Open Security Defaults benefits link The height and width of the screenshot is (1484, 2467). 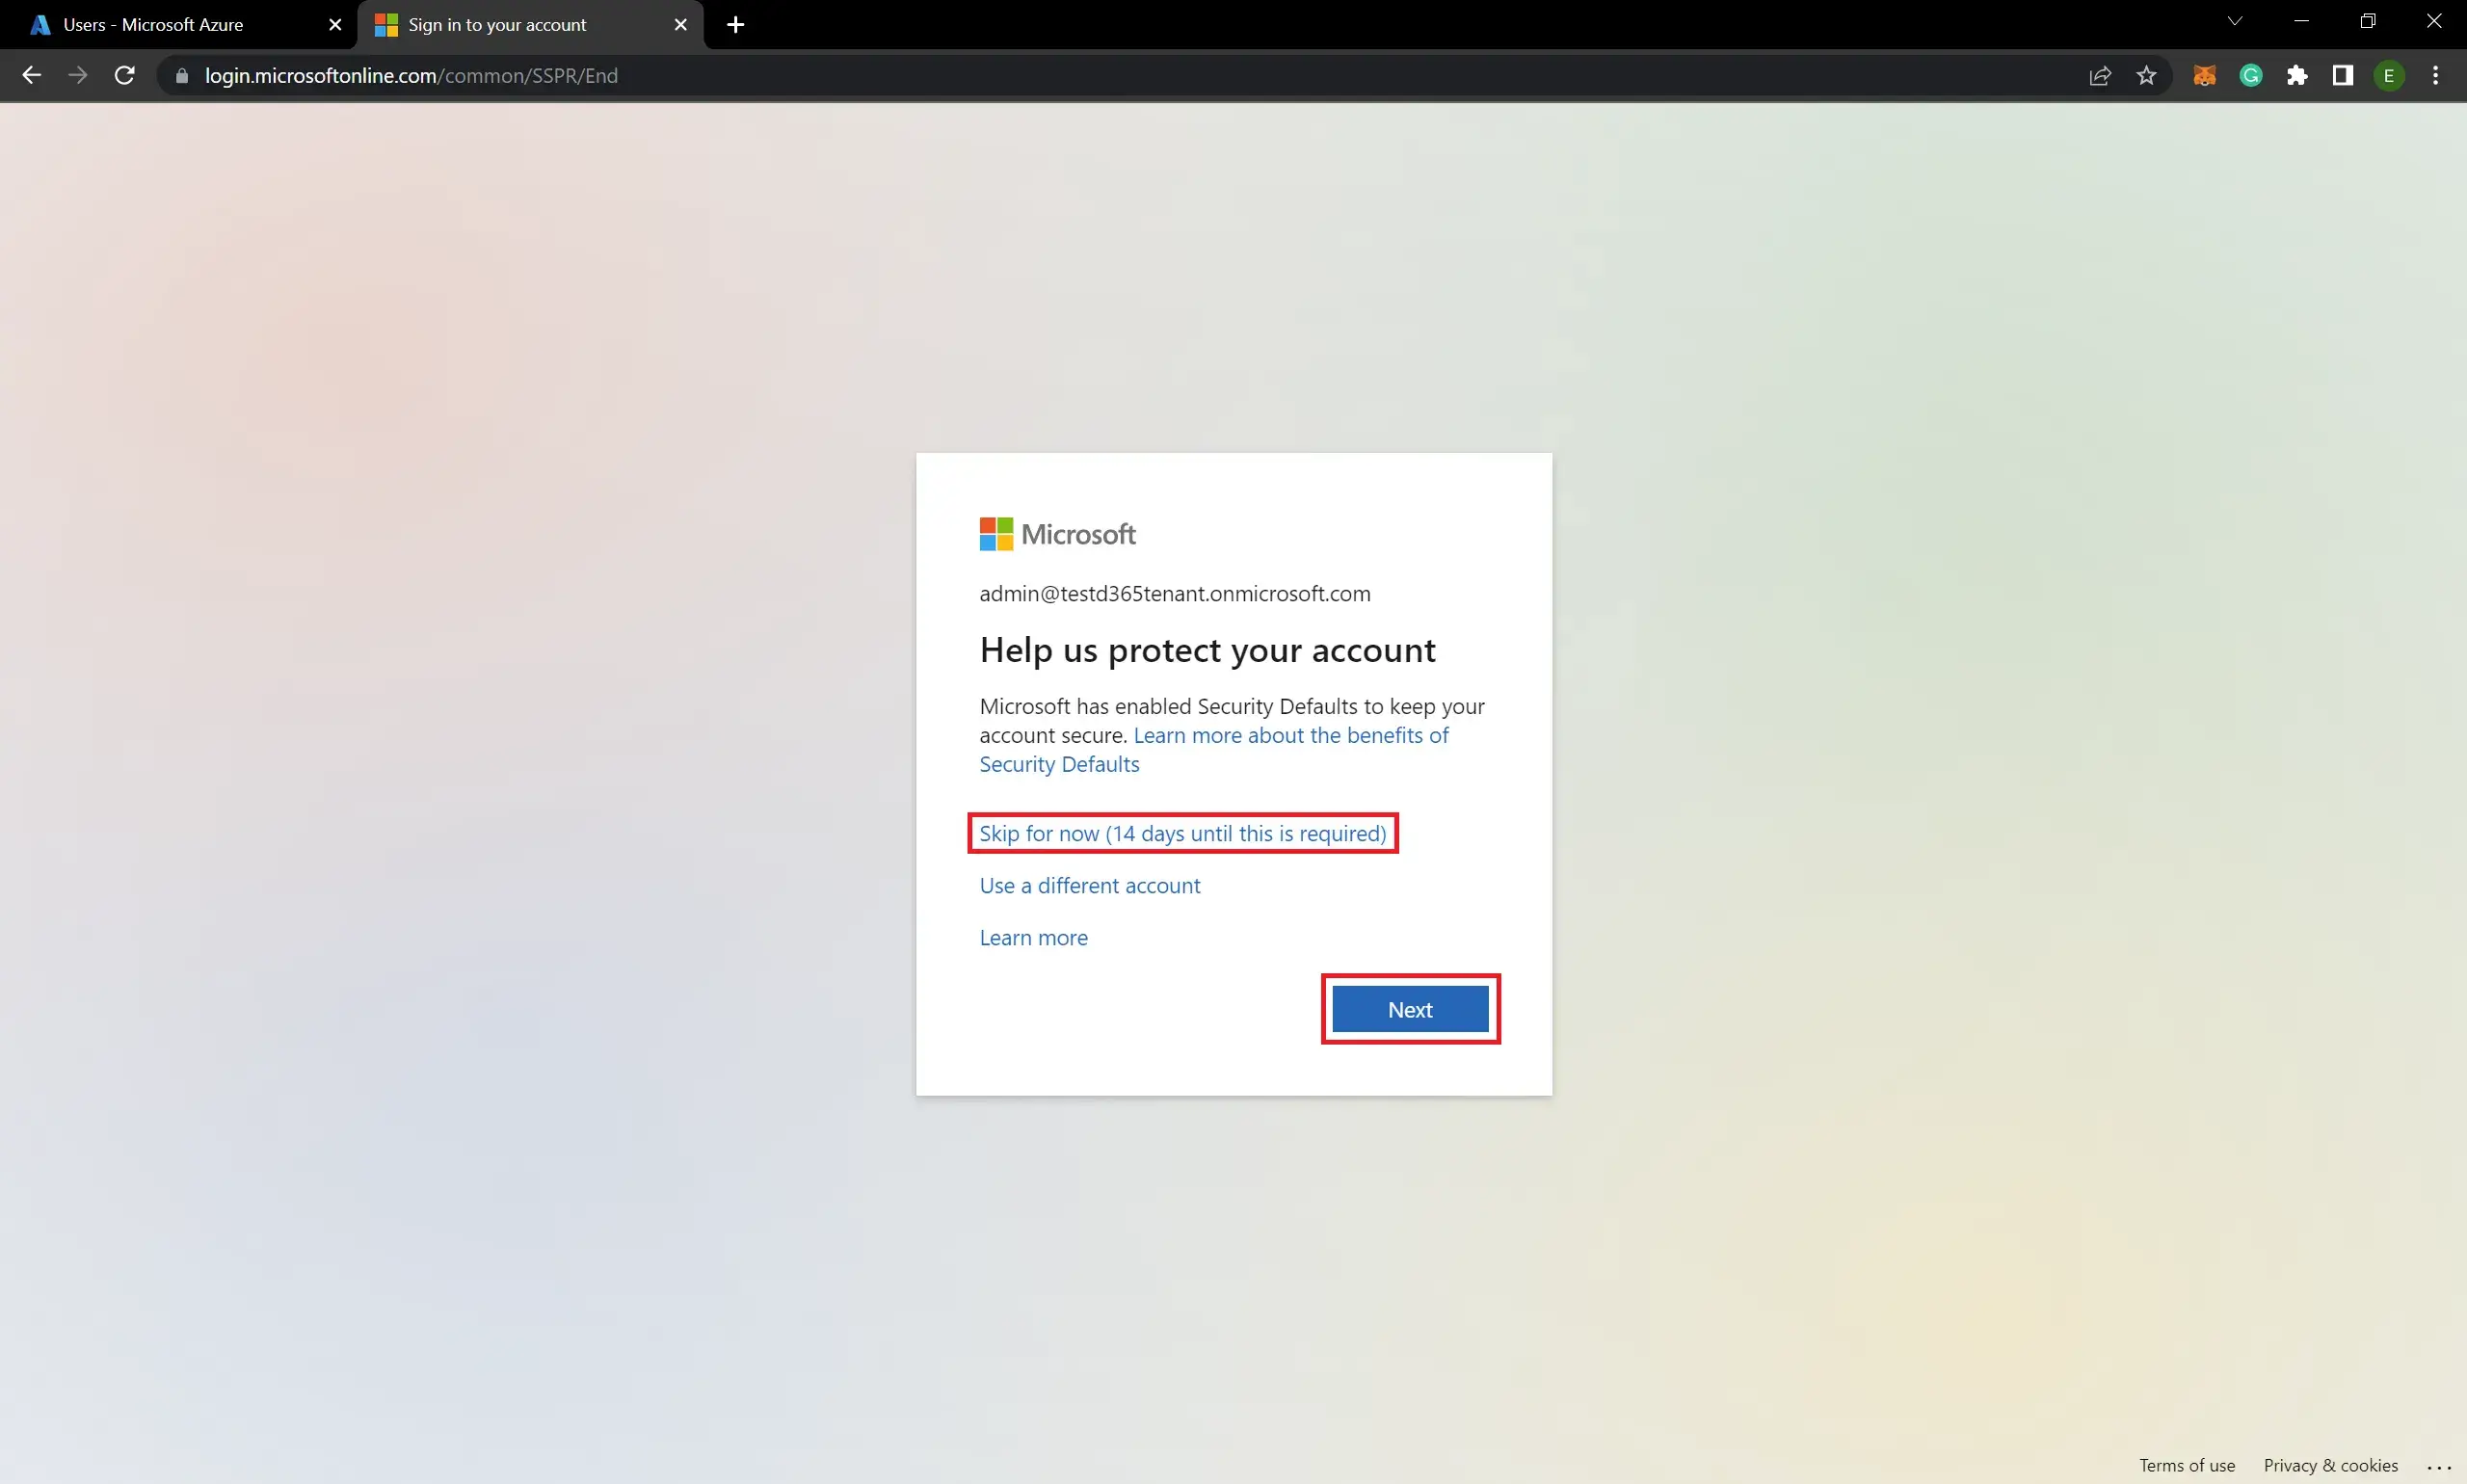pyautogui.click(x=1214, y=750)
